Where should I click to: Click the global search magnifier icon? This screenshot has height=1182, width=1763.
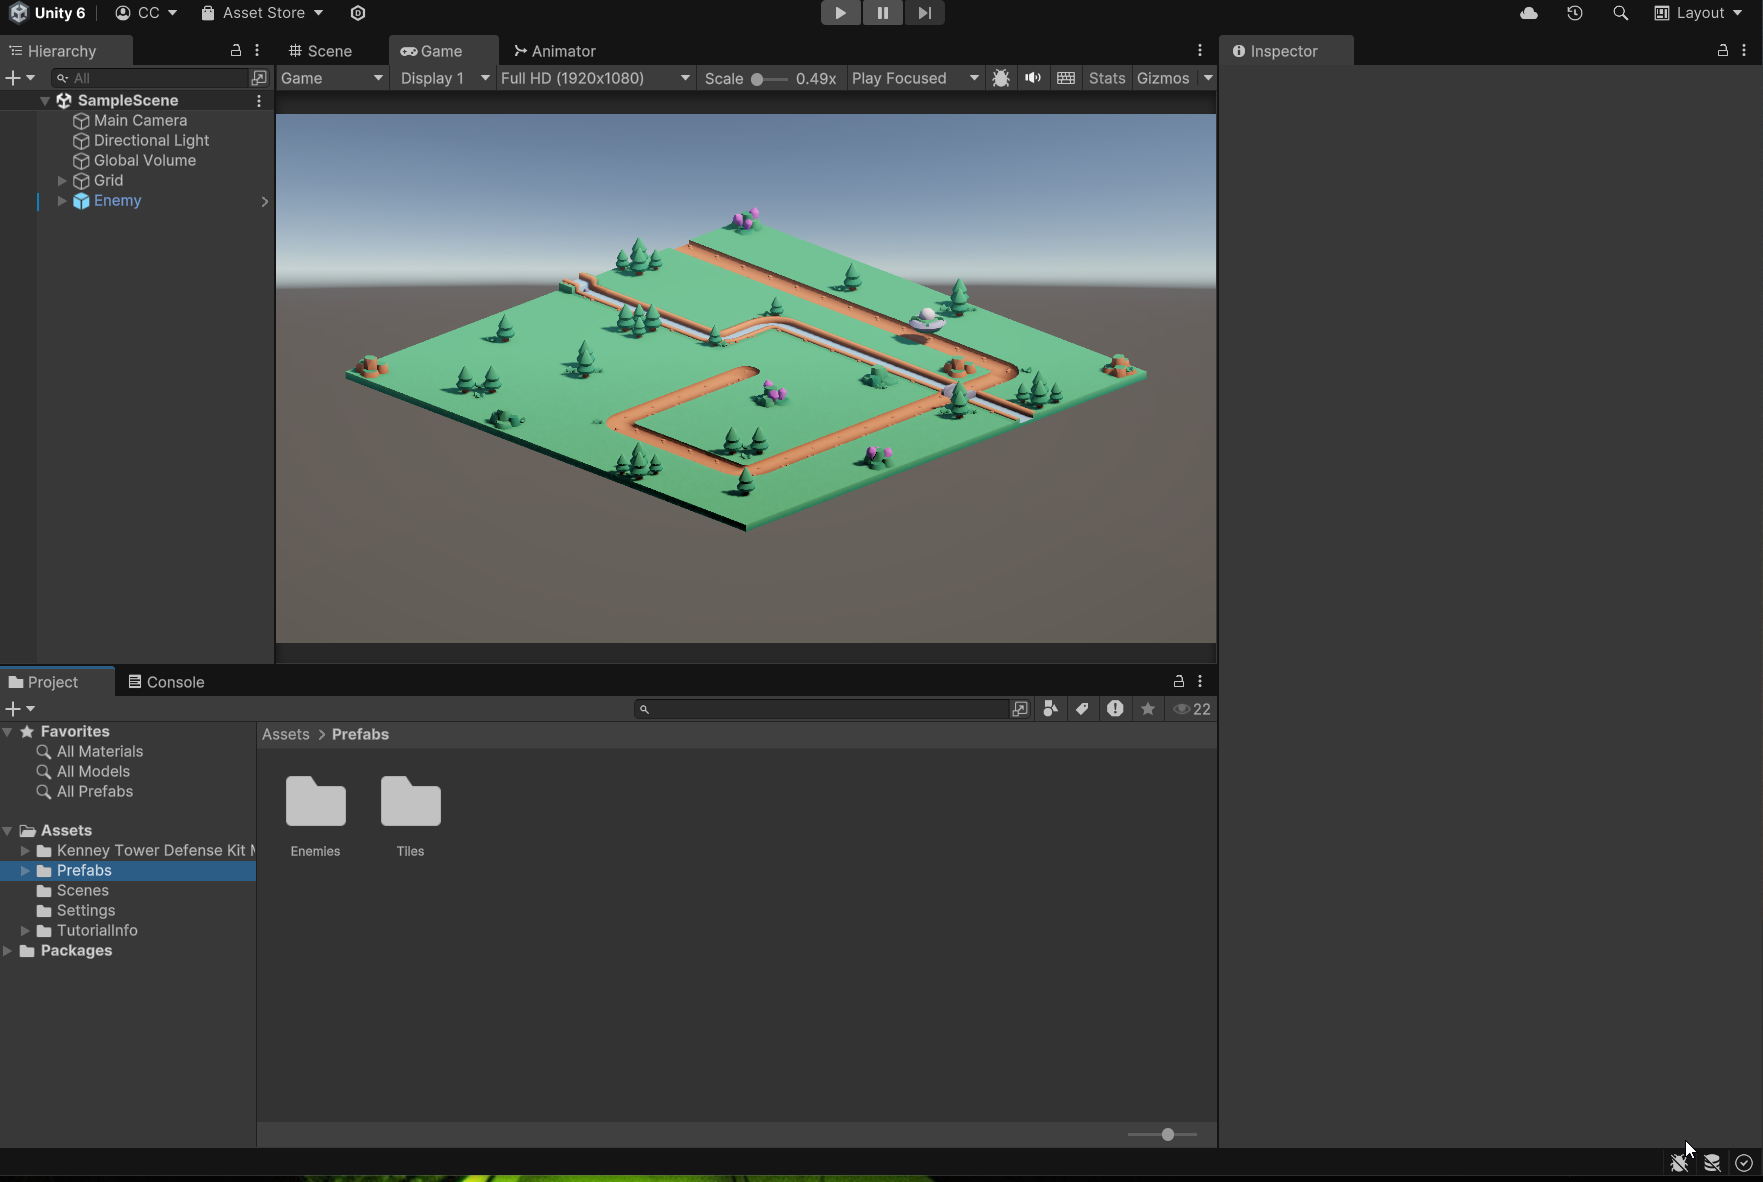(1620, 13)
